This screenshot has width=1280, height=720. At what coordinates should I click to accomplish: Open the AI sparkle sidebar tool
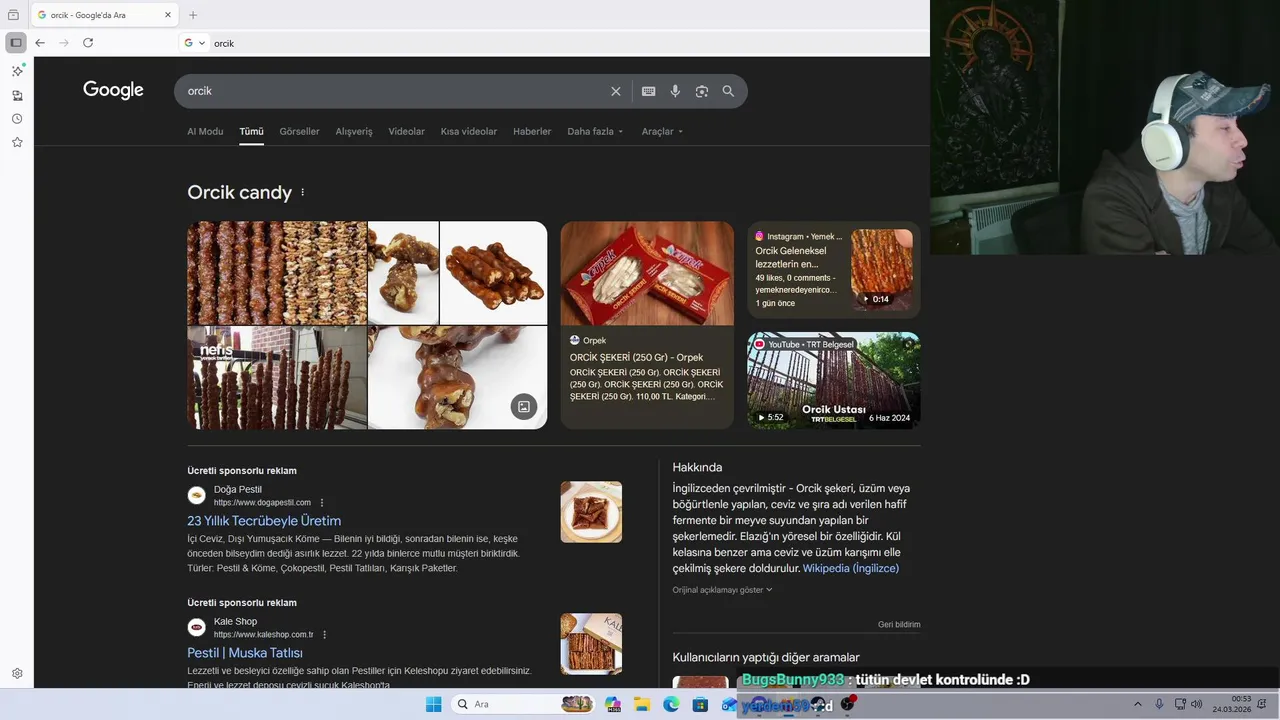17,71
